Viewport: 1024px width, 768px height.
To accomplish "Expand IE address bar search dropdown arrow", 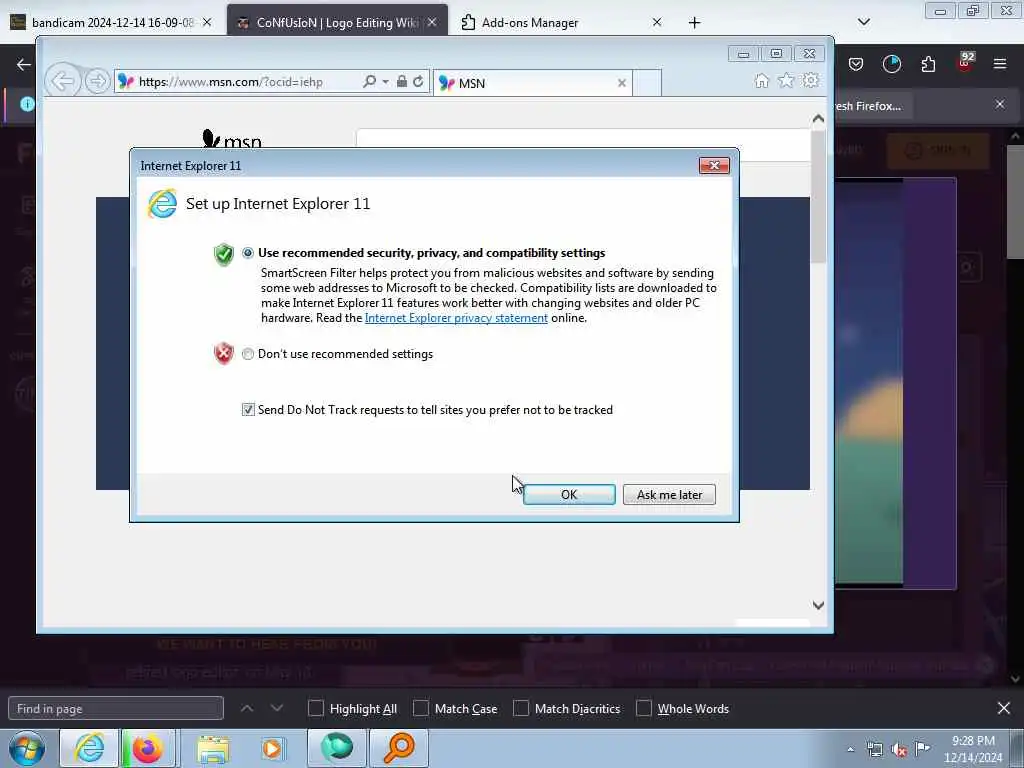I will click(385, 82).
